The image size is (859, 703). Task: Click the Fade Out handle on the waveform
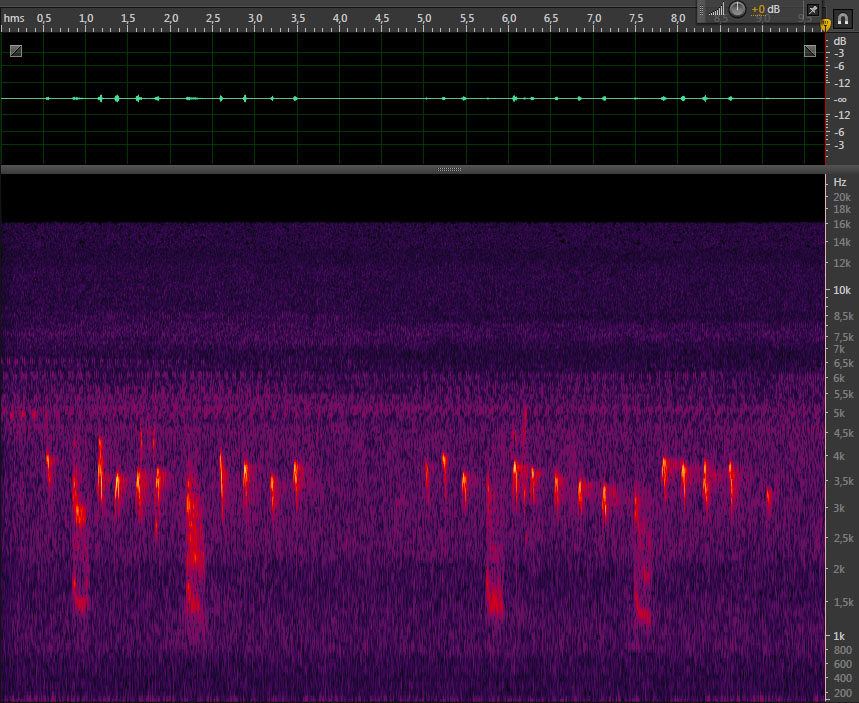(x=810, y=51)
